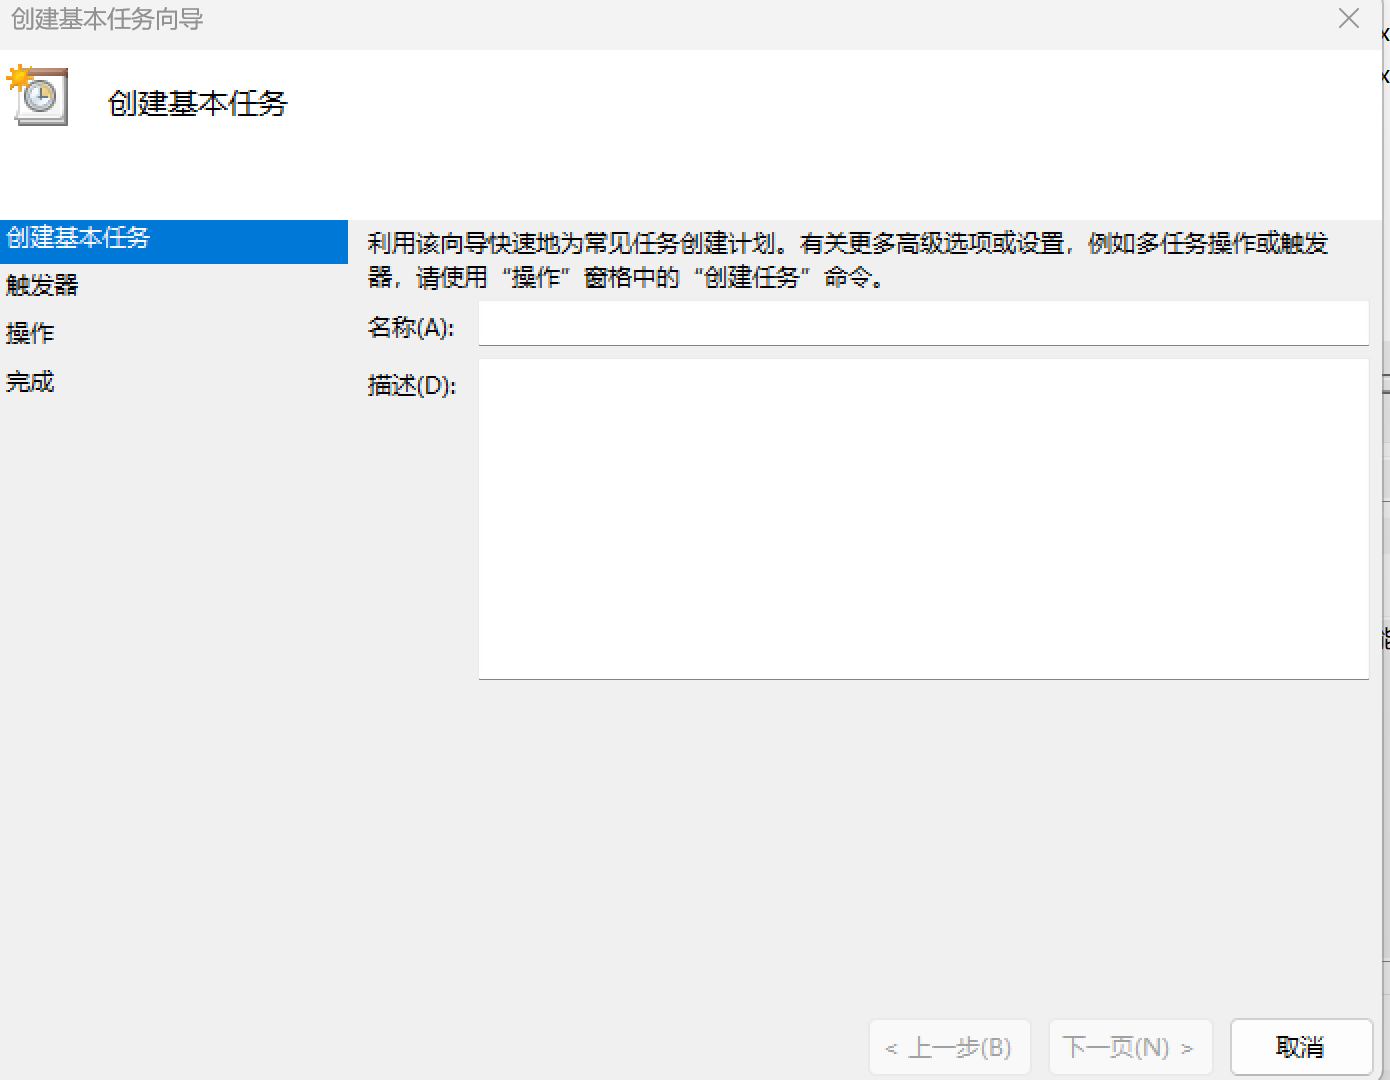The height and width of the screenshot is (1080, 1390).
Task: Click the wizard description text starting 利用该向导
Action: click(x=848, y=260)
